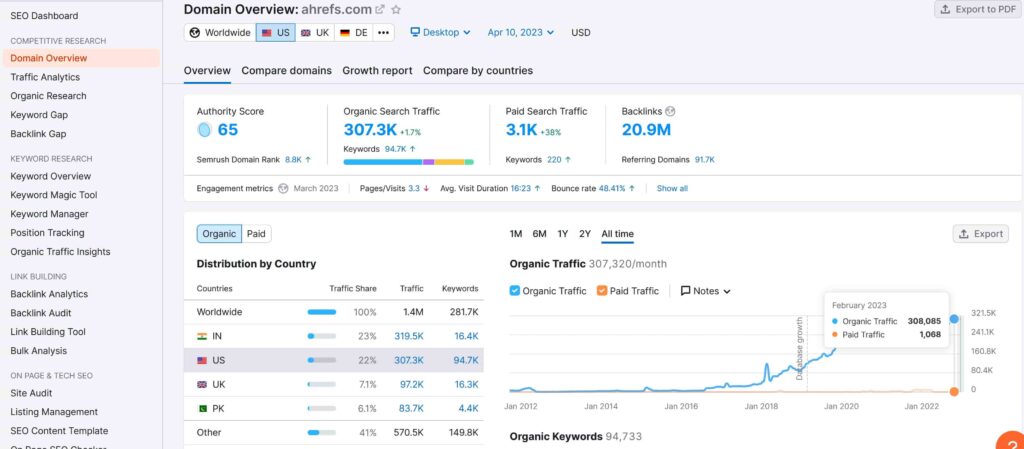Click PK keywords value 4.4K

(x=468, y=409)
